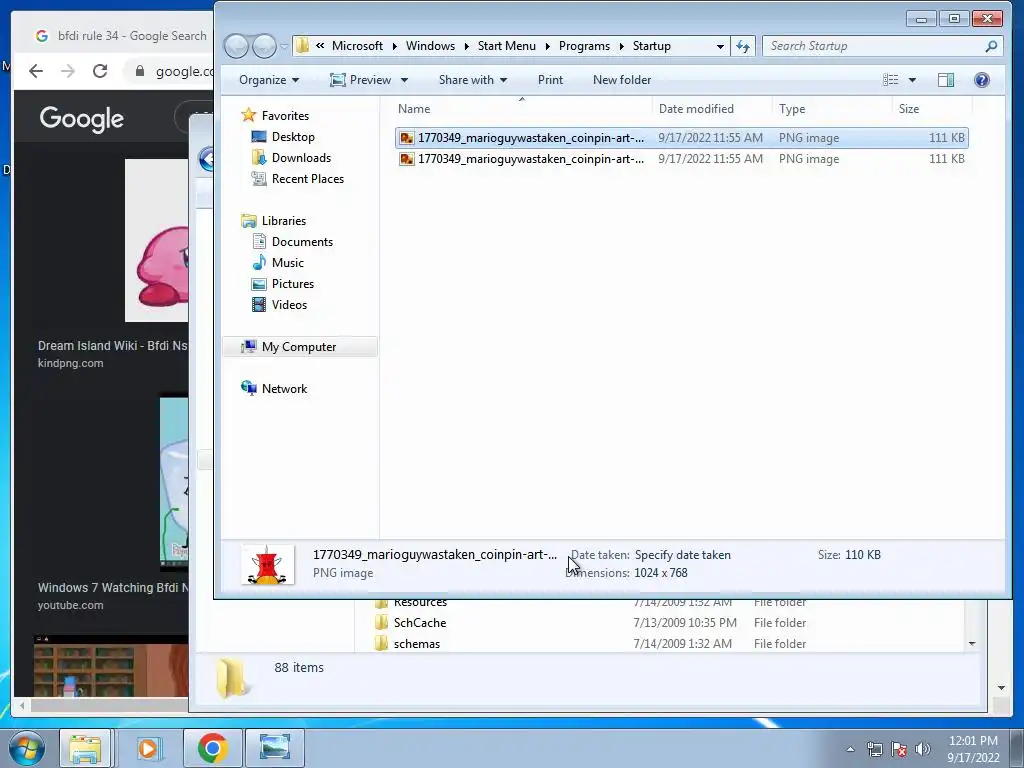
Task: Click the Explorer Forward navigation button
Action: point(264,46)
